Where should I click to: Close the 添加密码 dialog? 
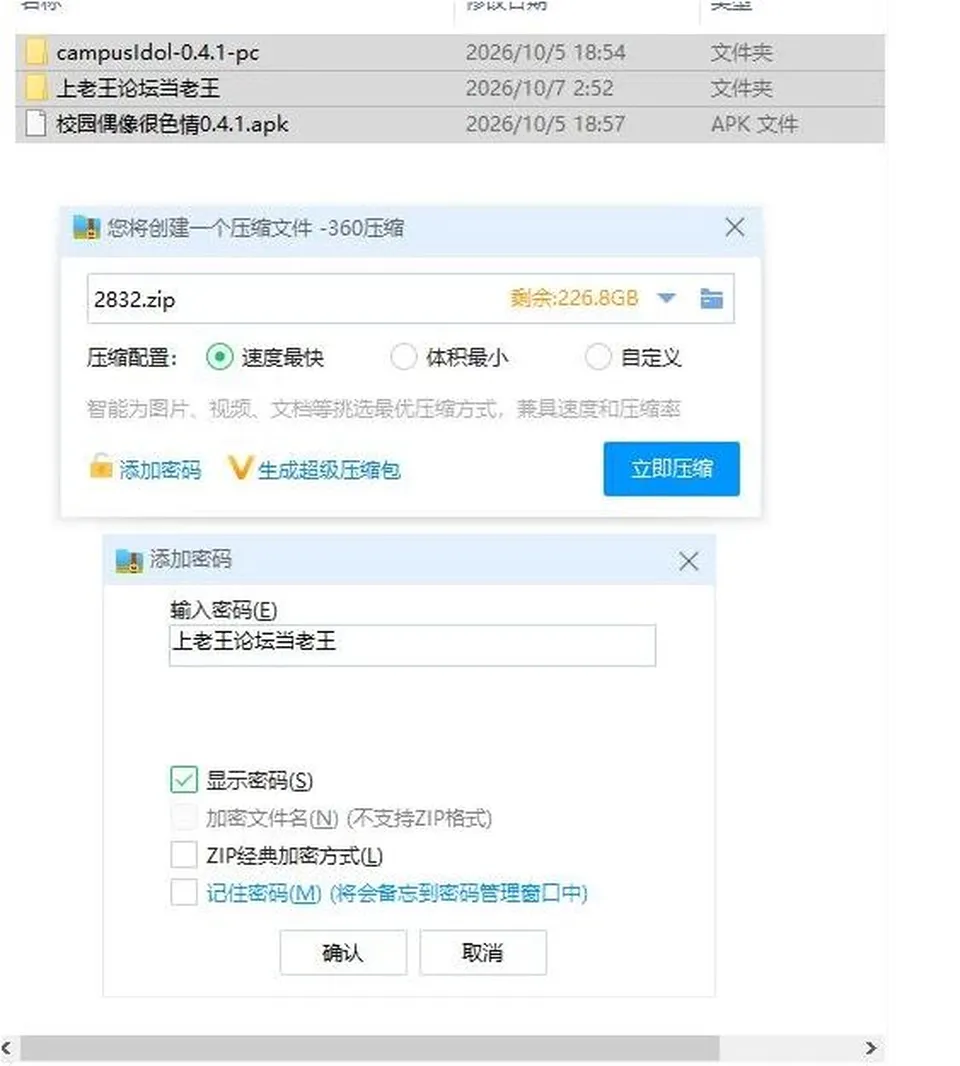click(x=689, y=562)
